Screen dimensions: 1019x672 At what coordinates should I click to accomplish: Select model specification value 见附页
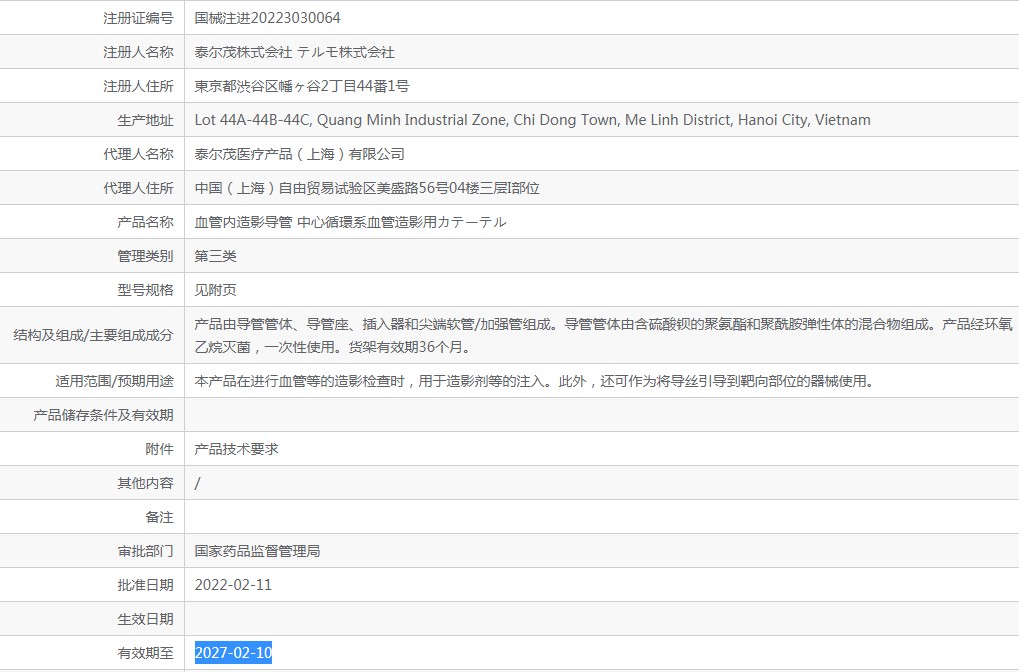pos(215,290)
